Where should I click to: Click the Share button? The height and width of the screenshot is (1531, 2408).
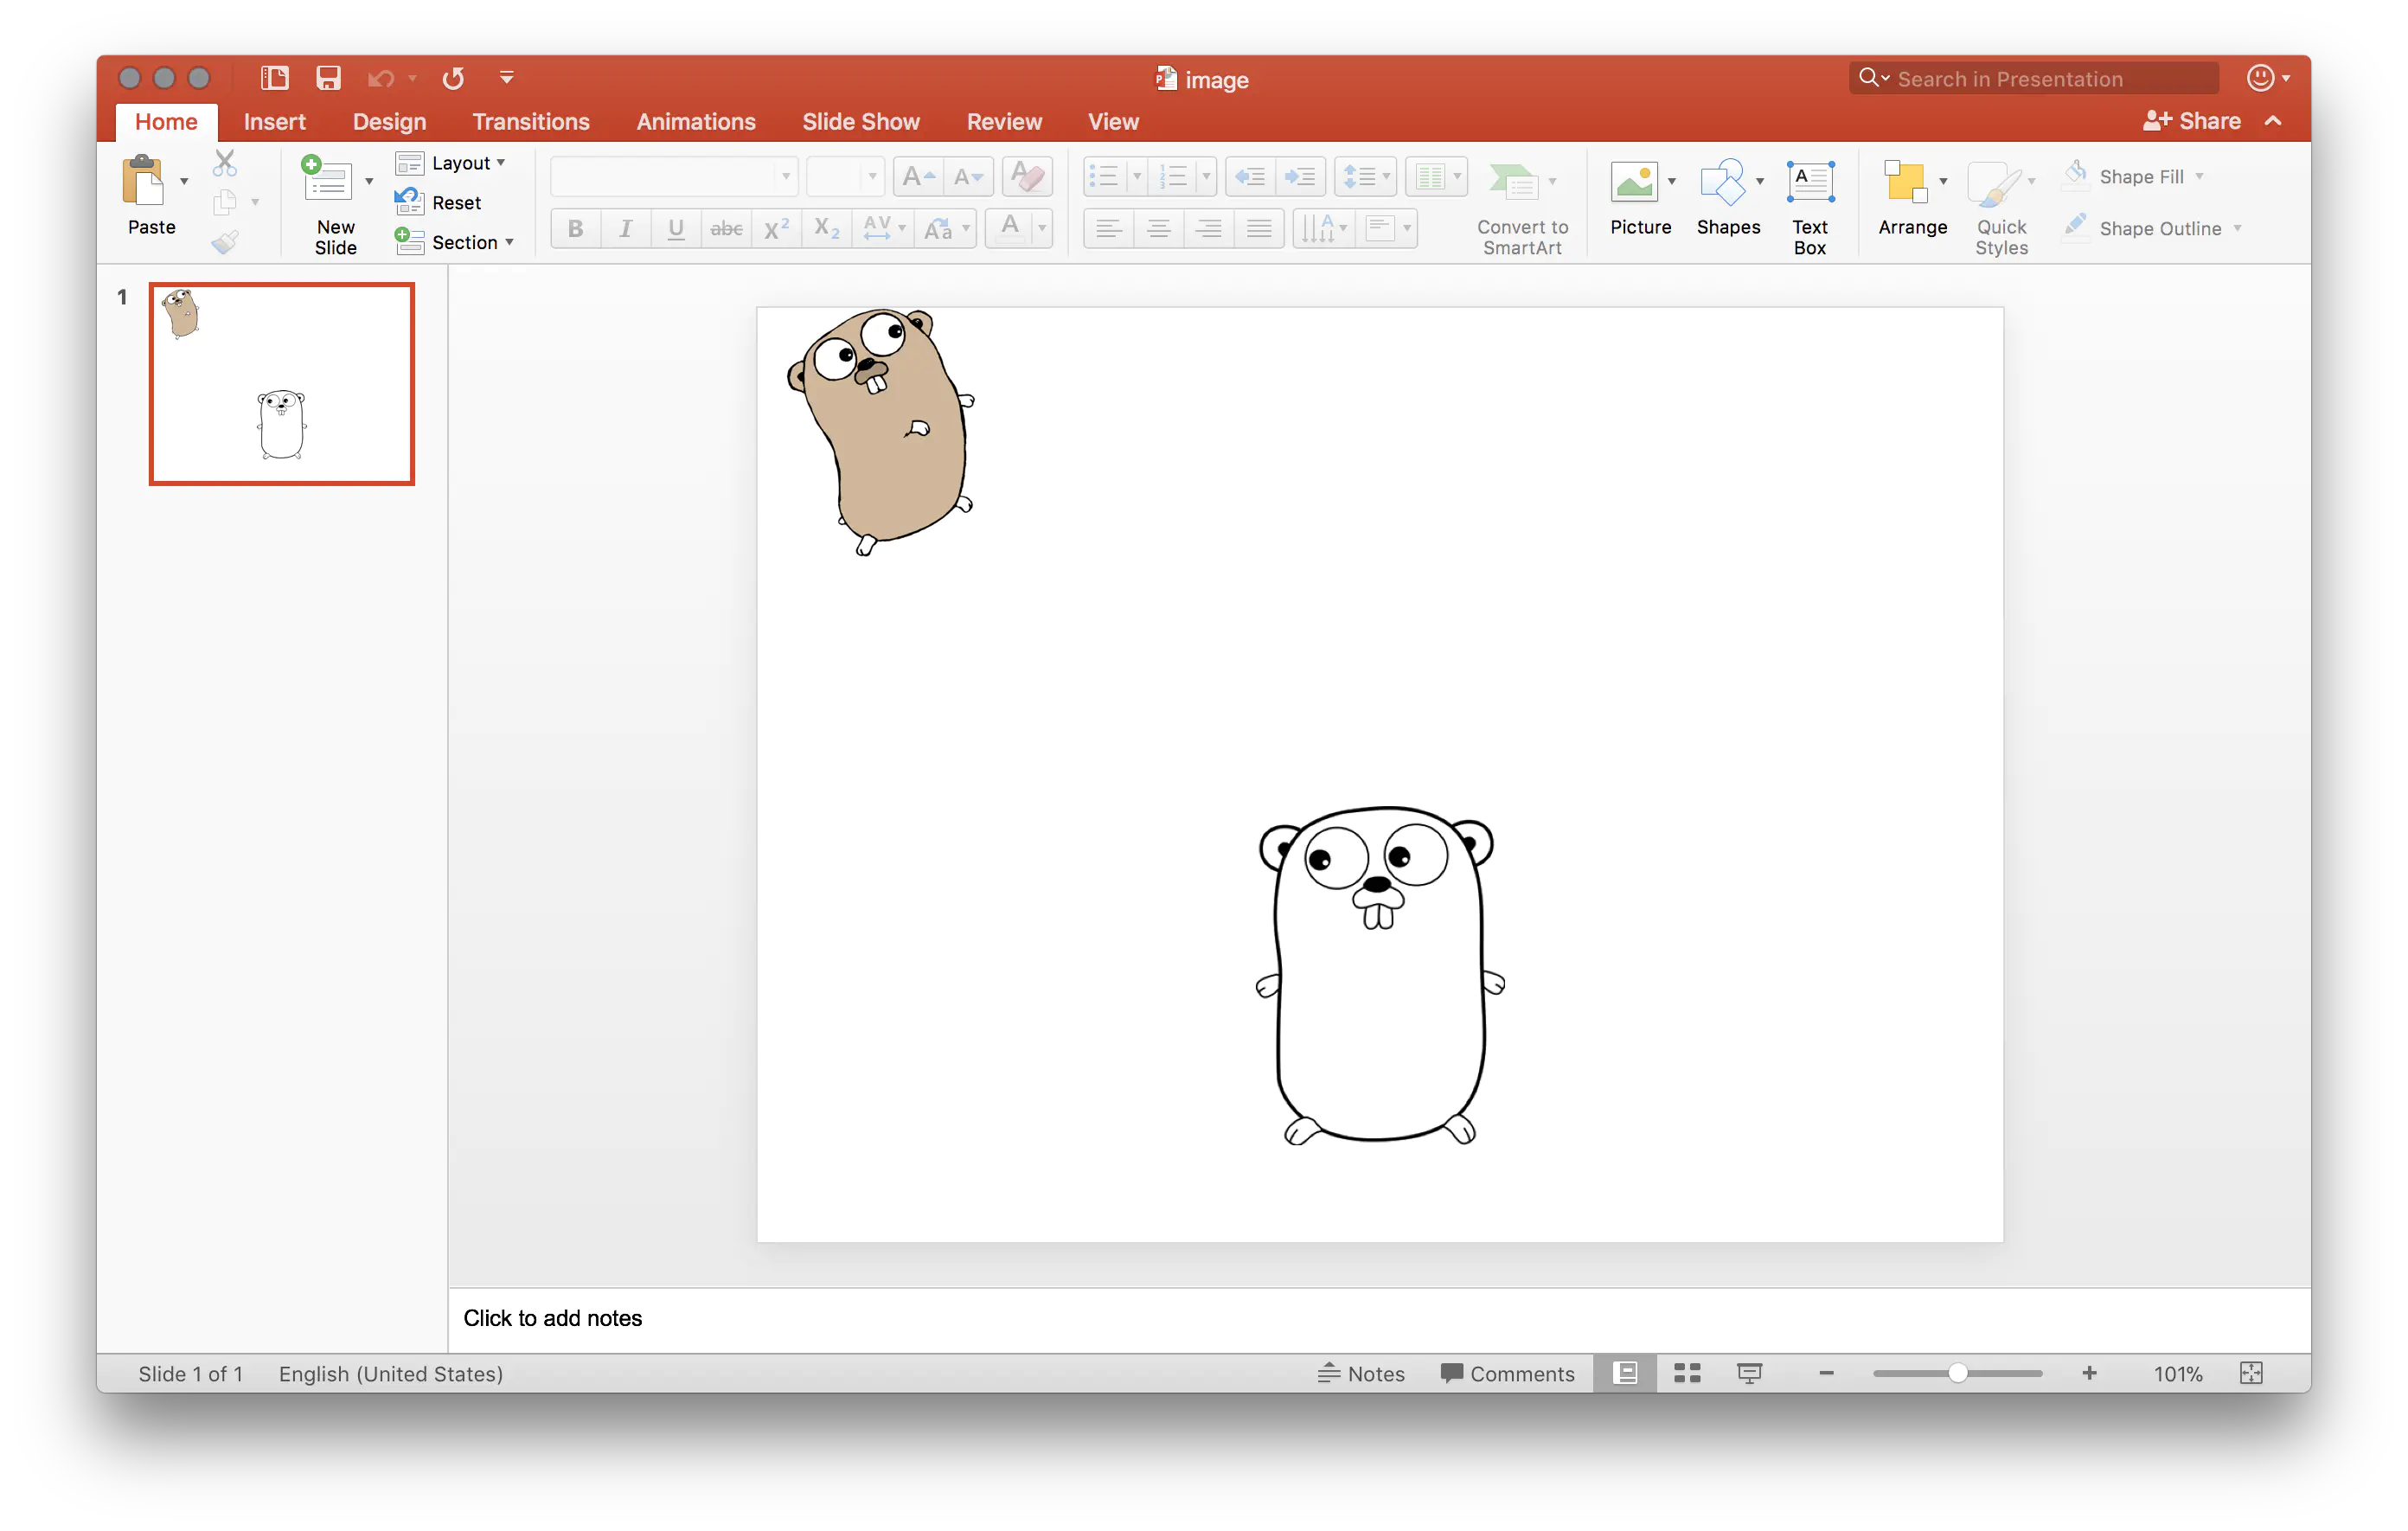coord(2192,121)
